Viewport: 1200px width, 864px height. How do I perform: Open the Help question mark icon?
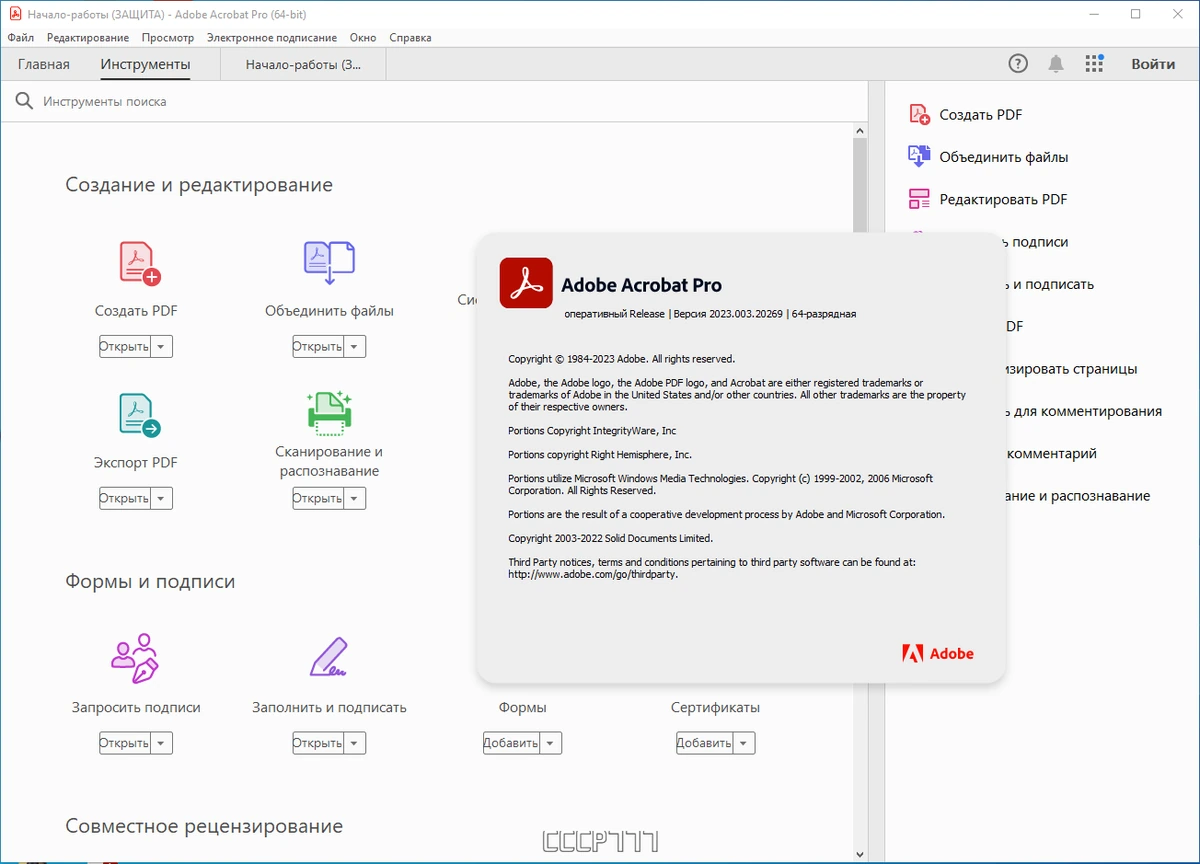[x=1018, y=64]
